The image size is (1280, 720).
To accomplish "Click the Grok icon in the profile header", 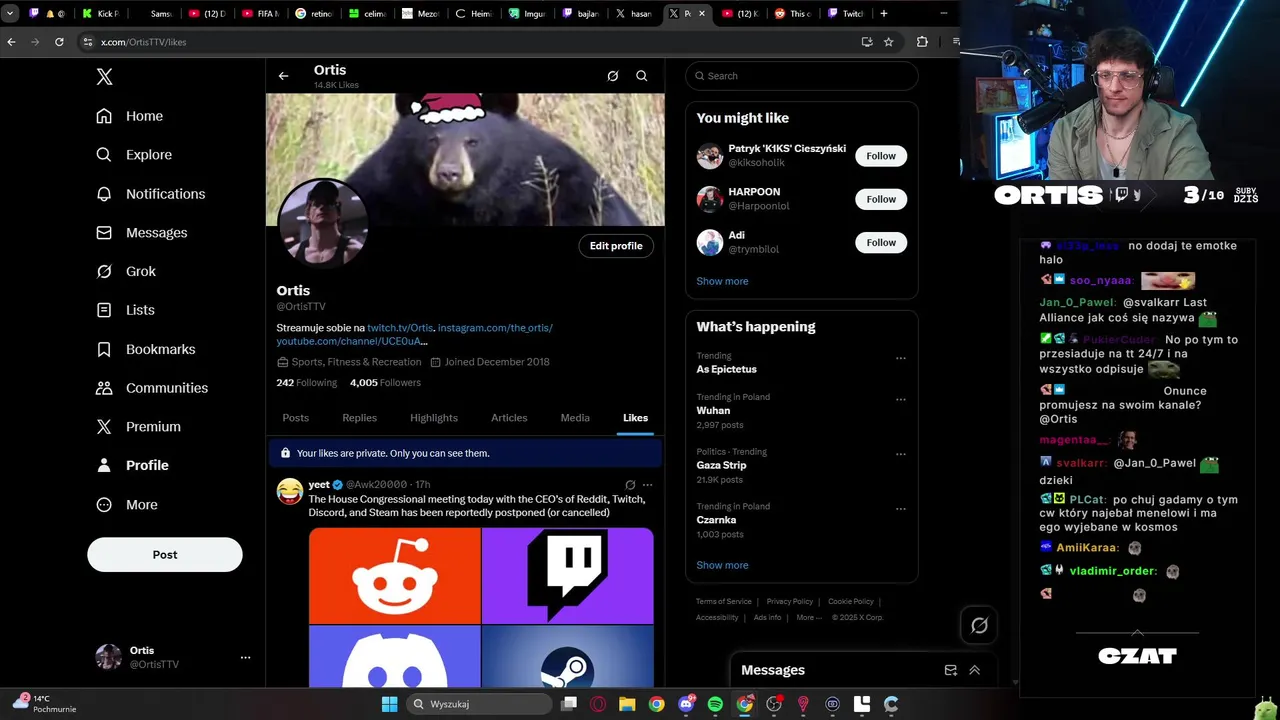I will click(x=613, y=76).
